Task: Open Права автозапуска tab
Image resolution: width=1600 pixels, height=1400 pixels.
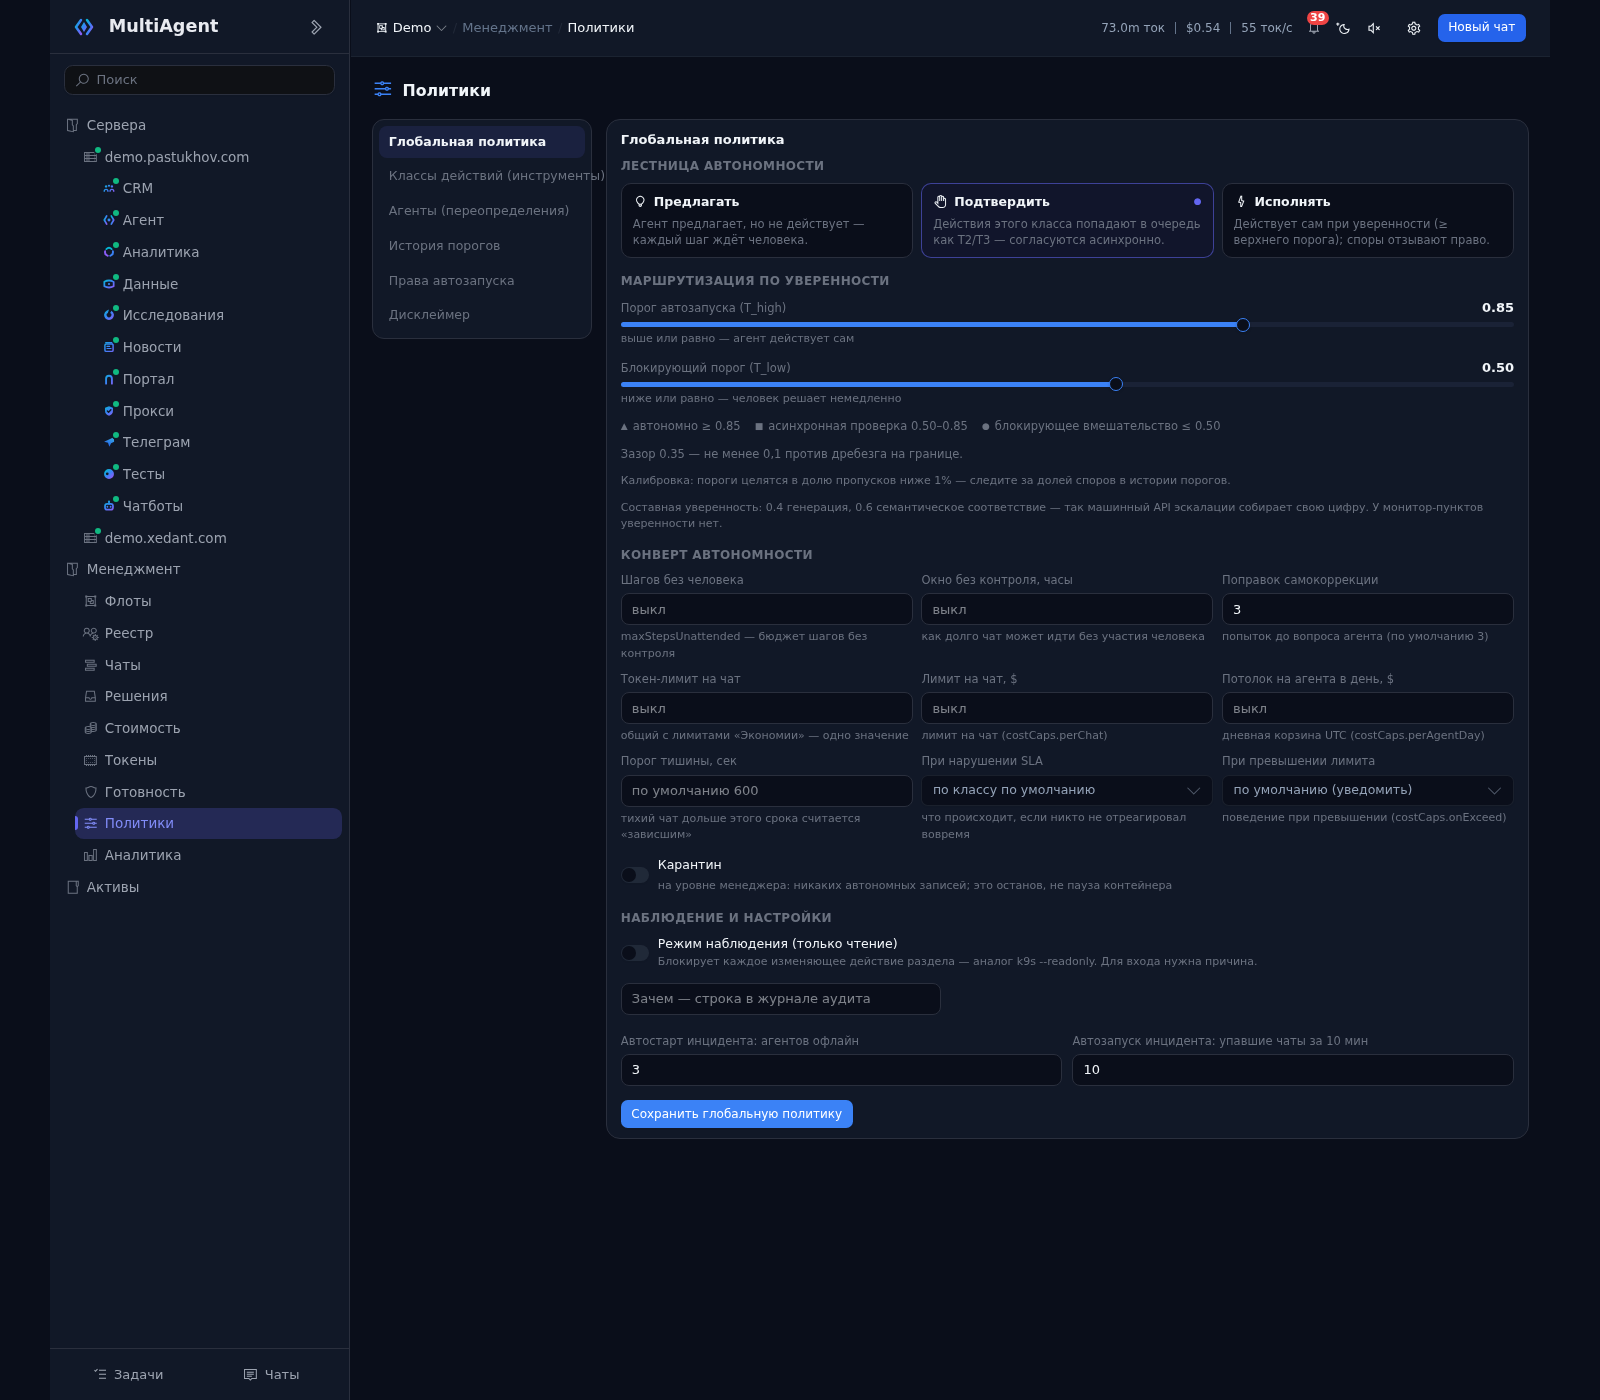Action: click(482, 281)
